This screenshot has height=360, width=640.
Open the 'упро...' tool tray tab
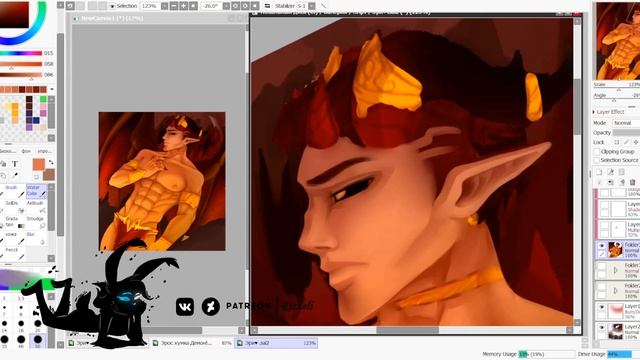[x=44, y=151]
